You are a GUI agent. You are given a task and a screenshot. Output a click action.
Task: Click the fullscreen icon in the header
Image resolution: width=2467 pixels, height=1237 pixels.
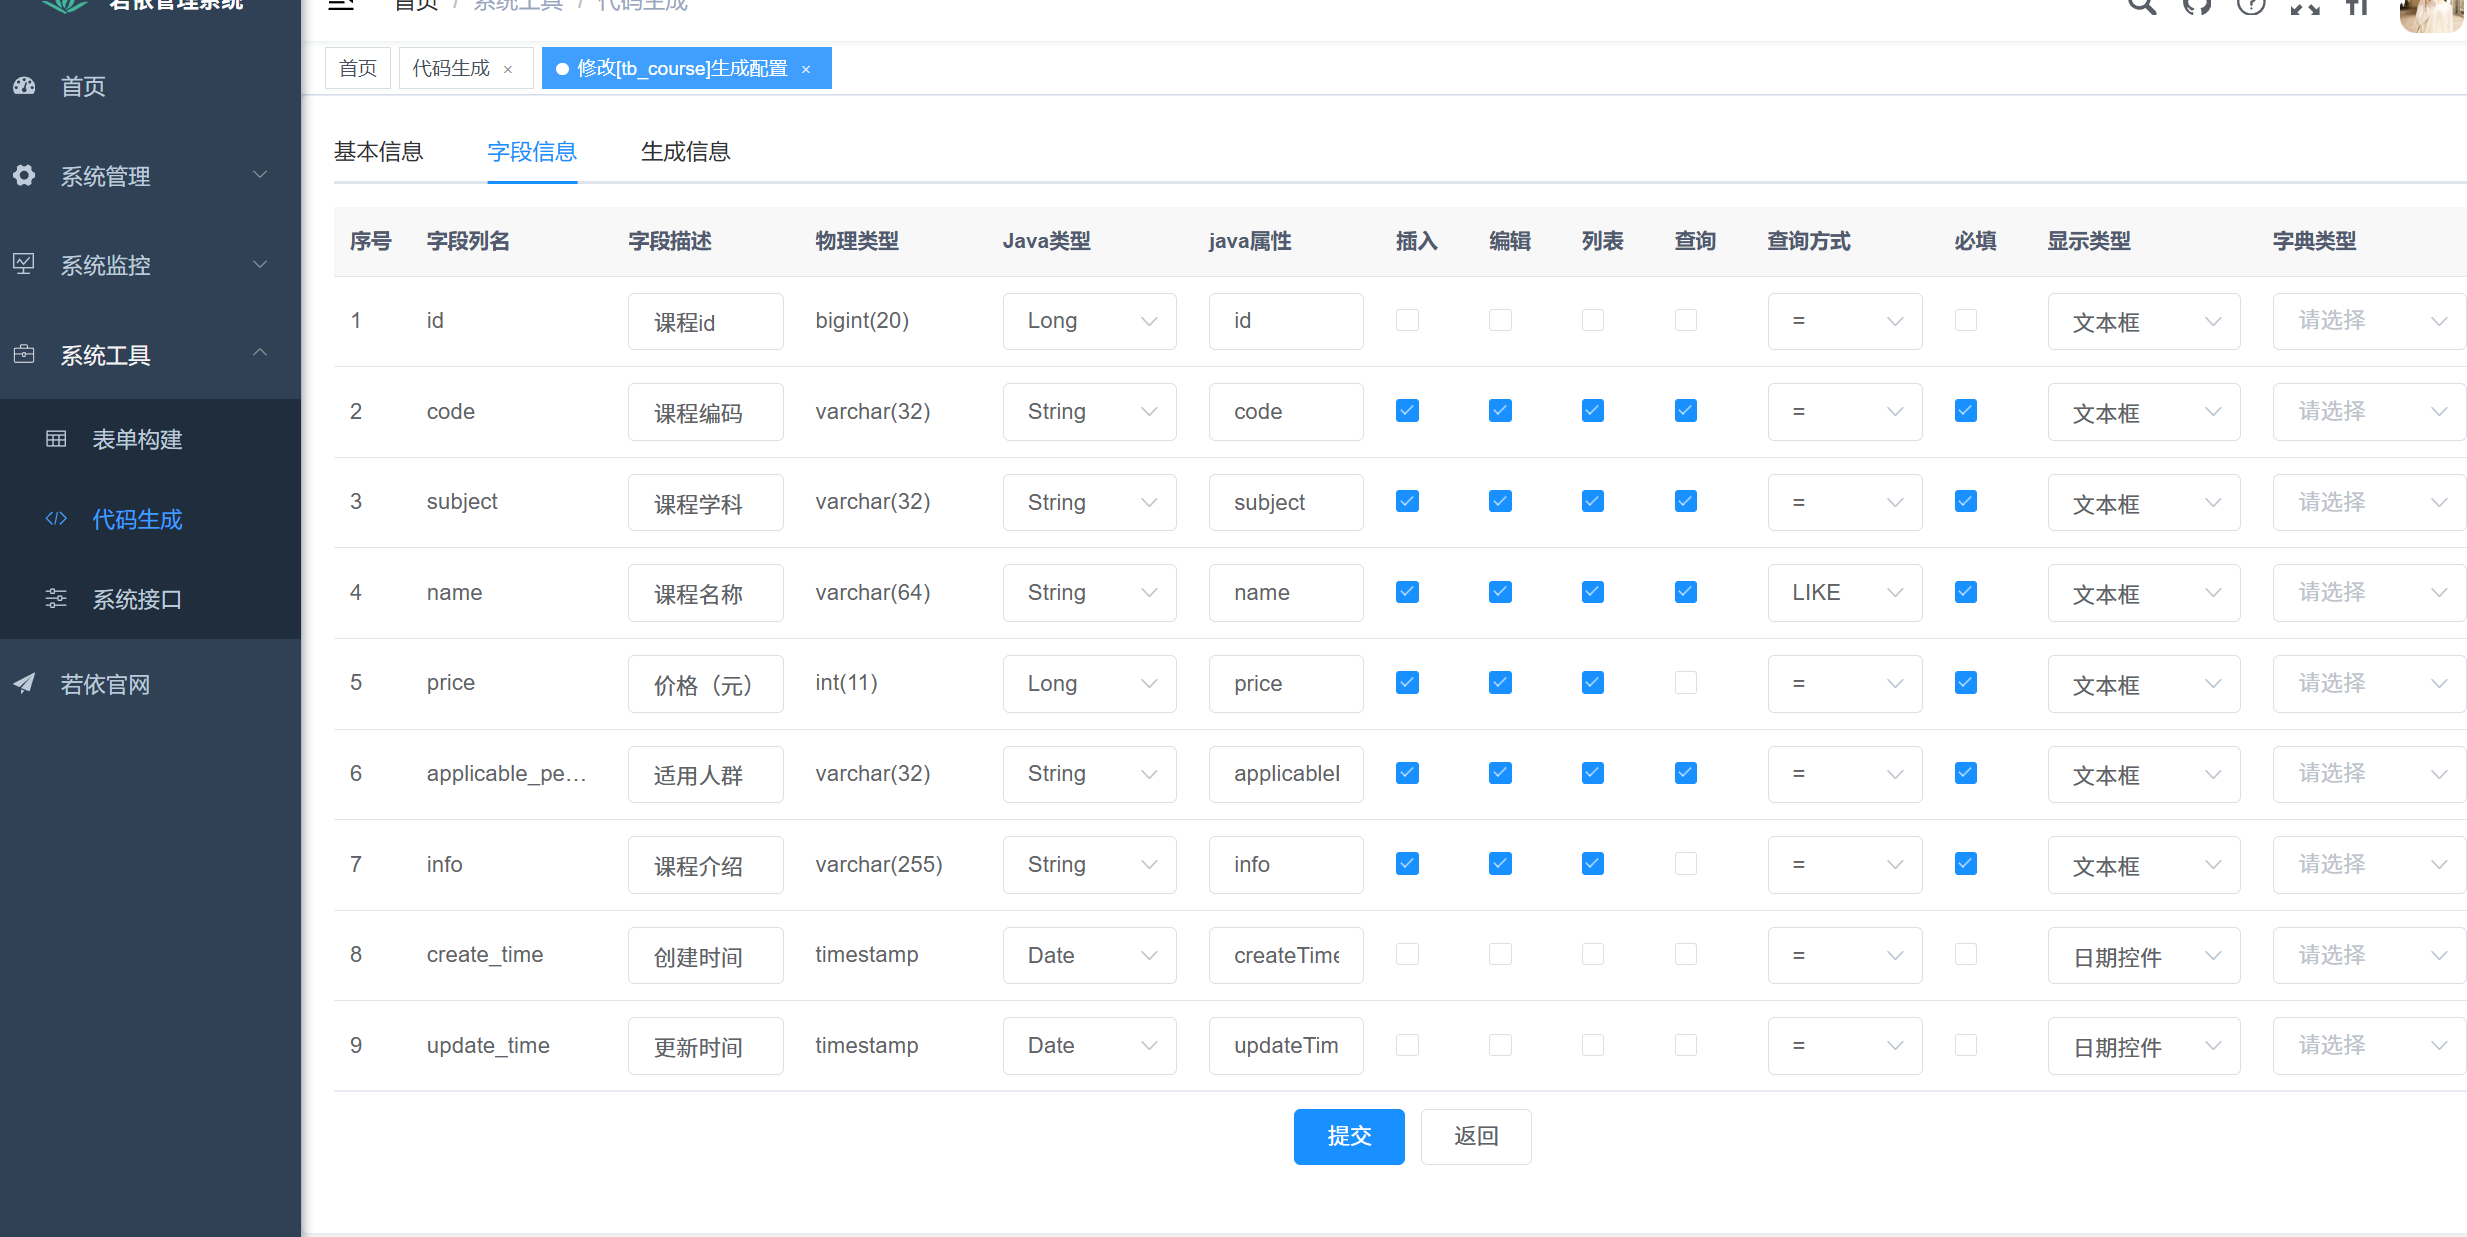click(2305, 7)
